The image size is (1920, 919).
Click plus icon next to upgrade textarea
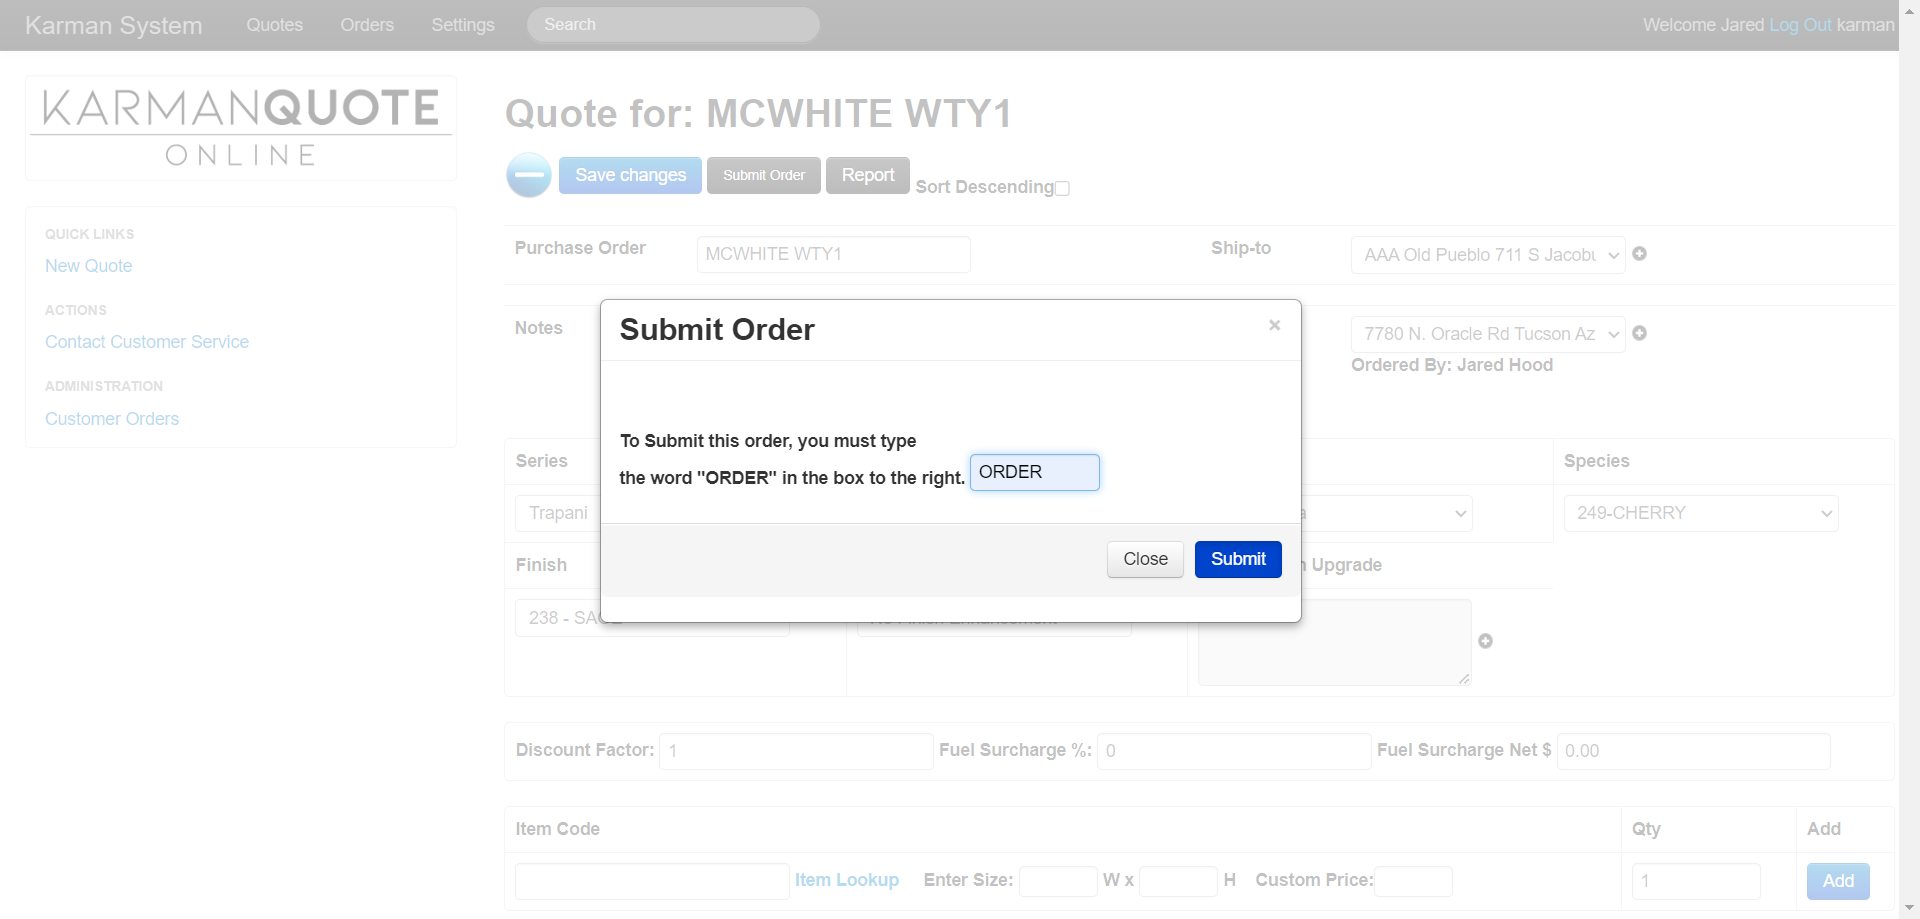click(1485, 641)
